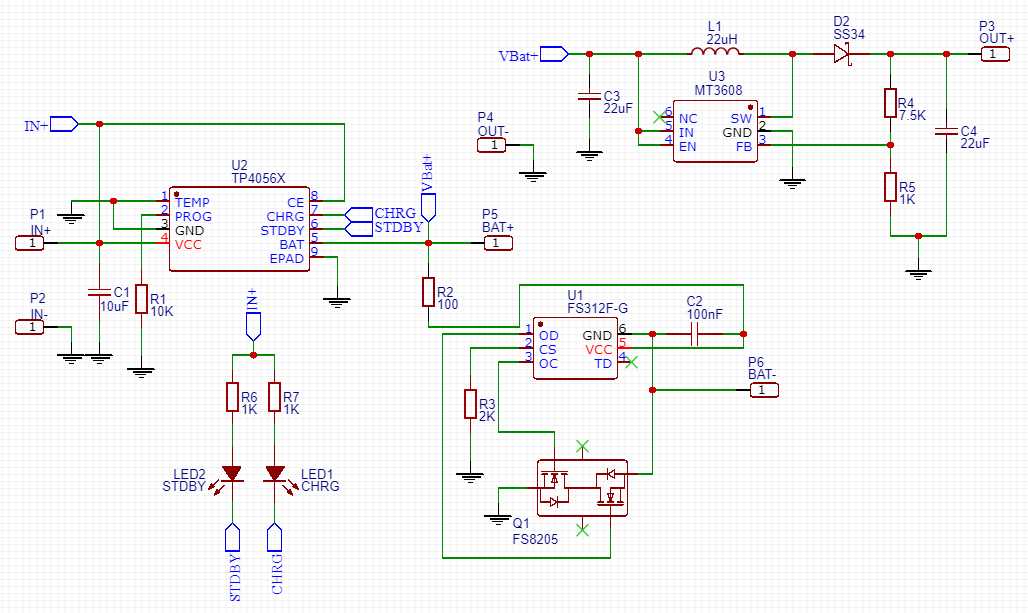Click the FS8205 part name text
The image size is (1028, 613).
coord(535,539)
